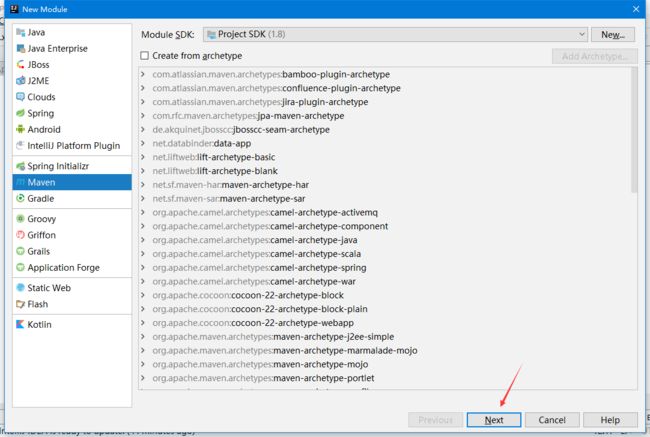Click the Flash folder icon

[20, 304]
